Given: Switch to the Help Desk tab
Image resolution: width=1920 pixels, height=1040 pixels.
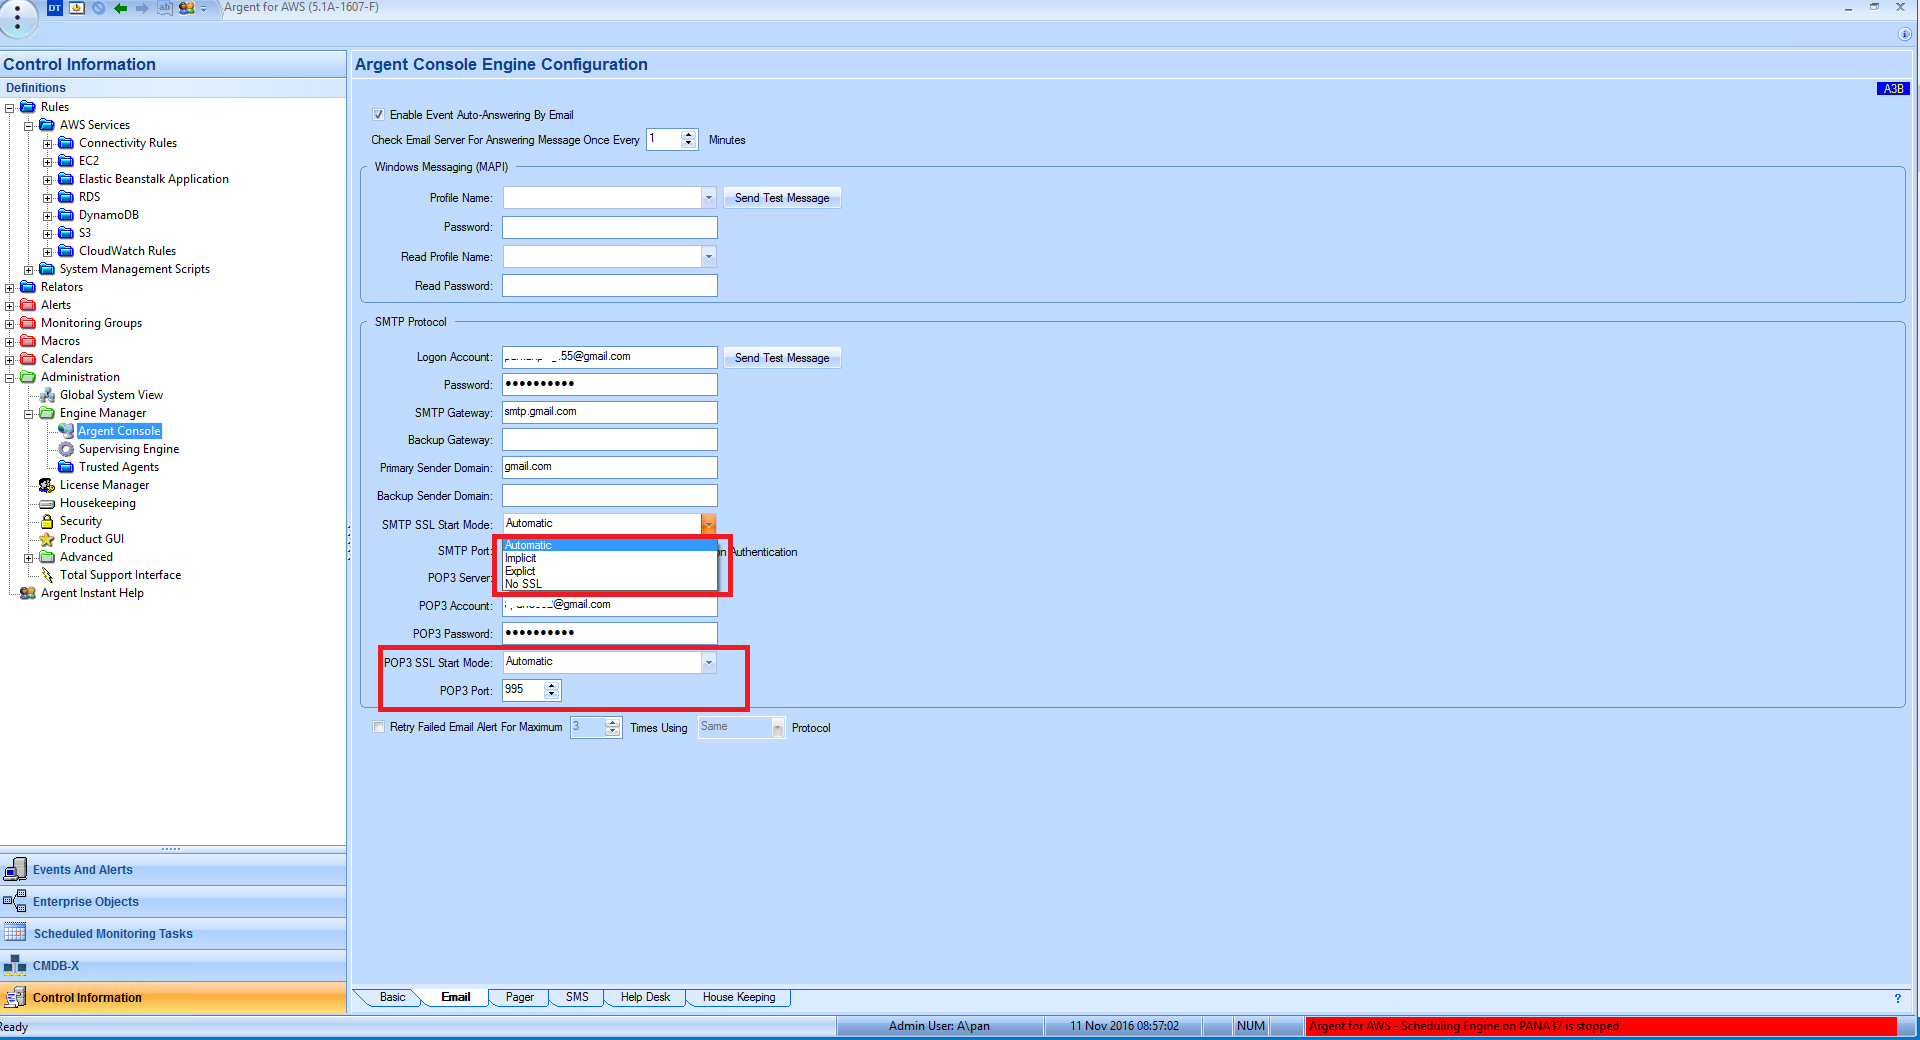Looking at the screenshot, I should pos(645,997).
